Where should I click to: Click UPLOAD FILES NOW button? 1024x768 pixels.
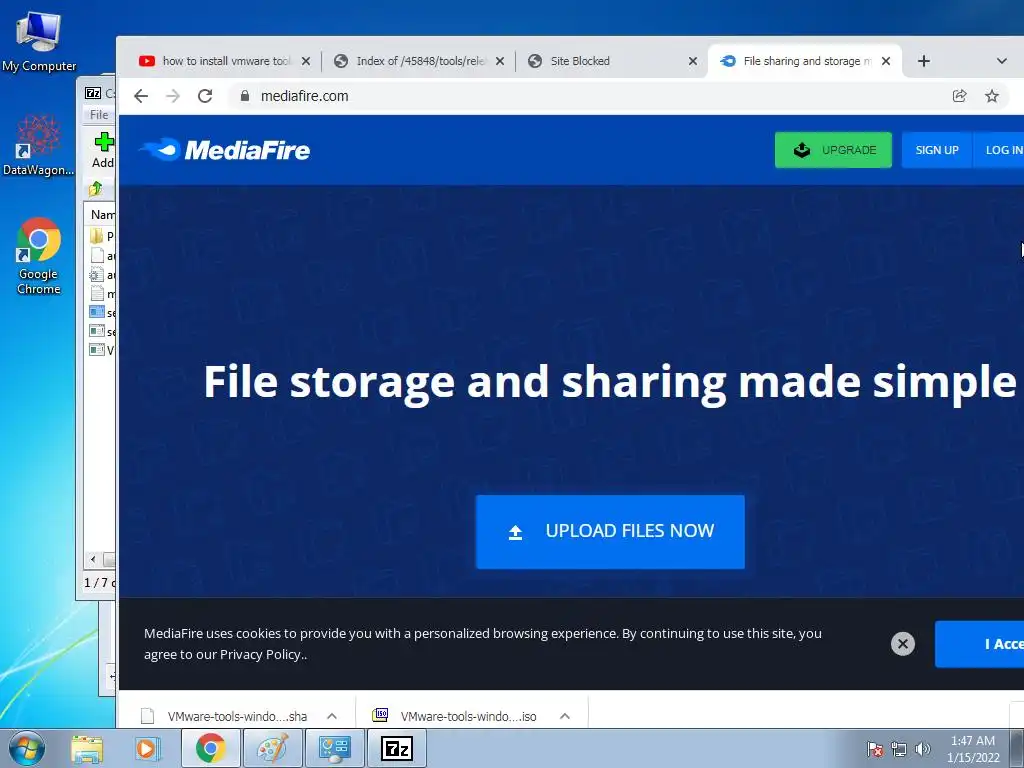(610, 532)
